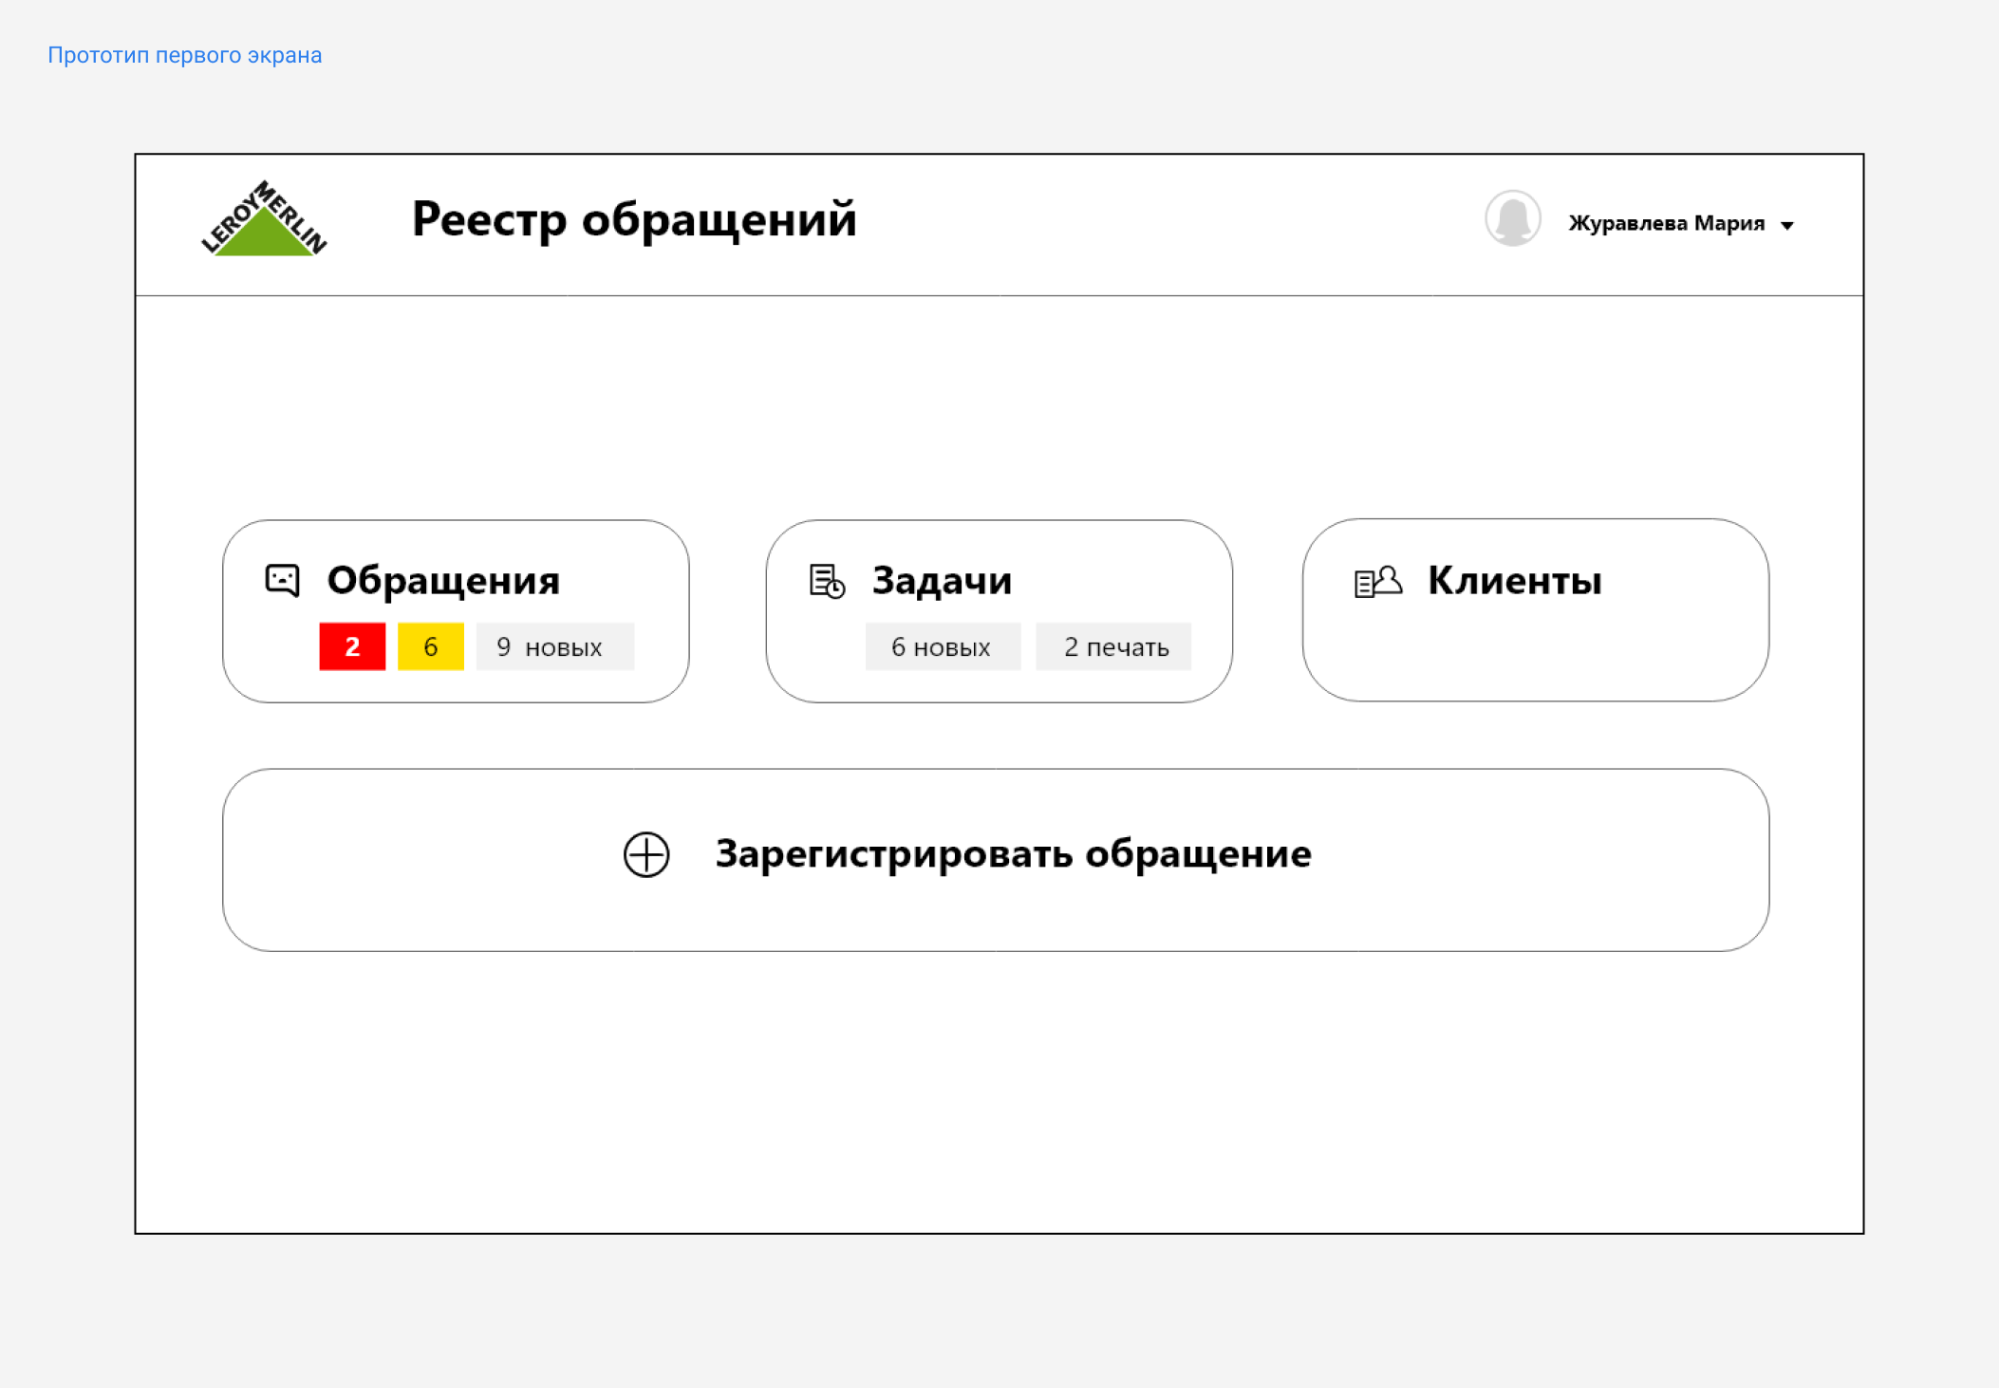Toggle the 2 печать filter in Задачи
Viewport: 1999px width, 1388px height.
pos(1113,646)
